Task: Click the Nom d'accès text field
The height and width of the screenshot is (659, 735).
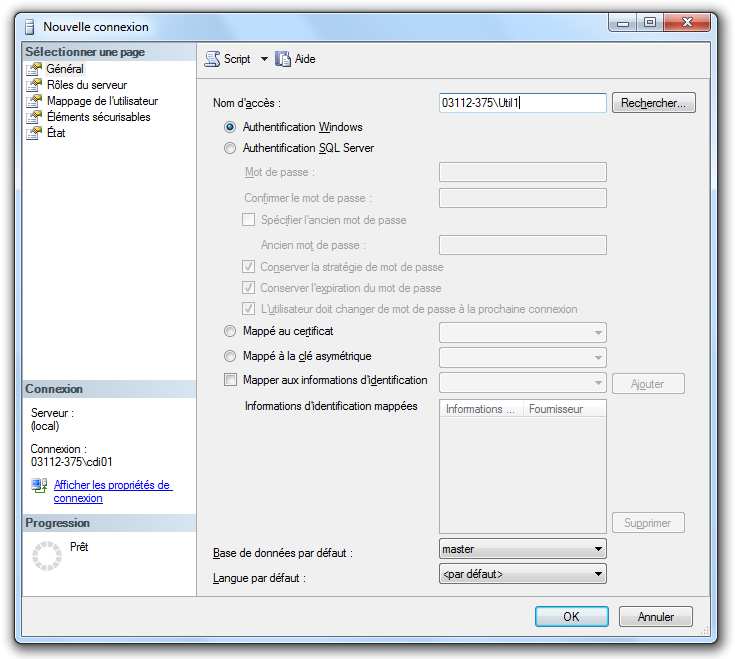Action: click(522, 103)
